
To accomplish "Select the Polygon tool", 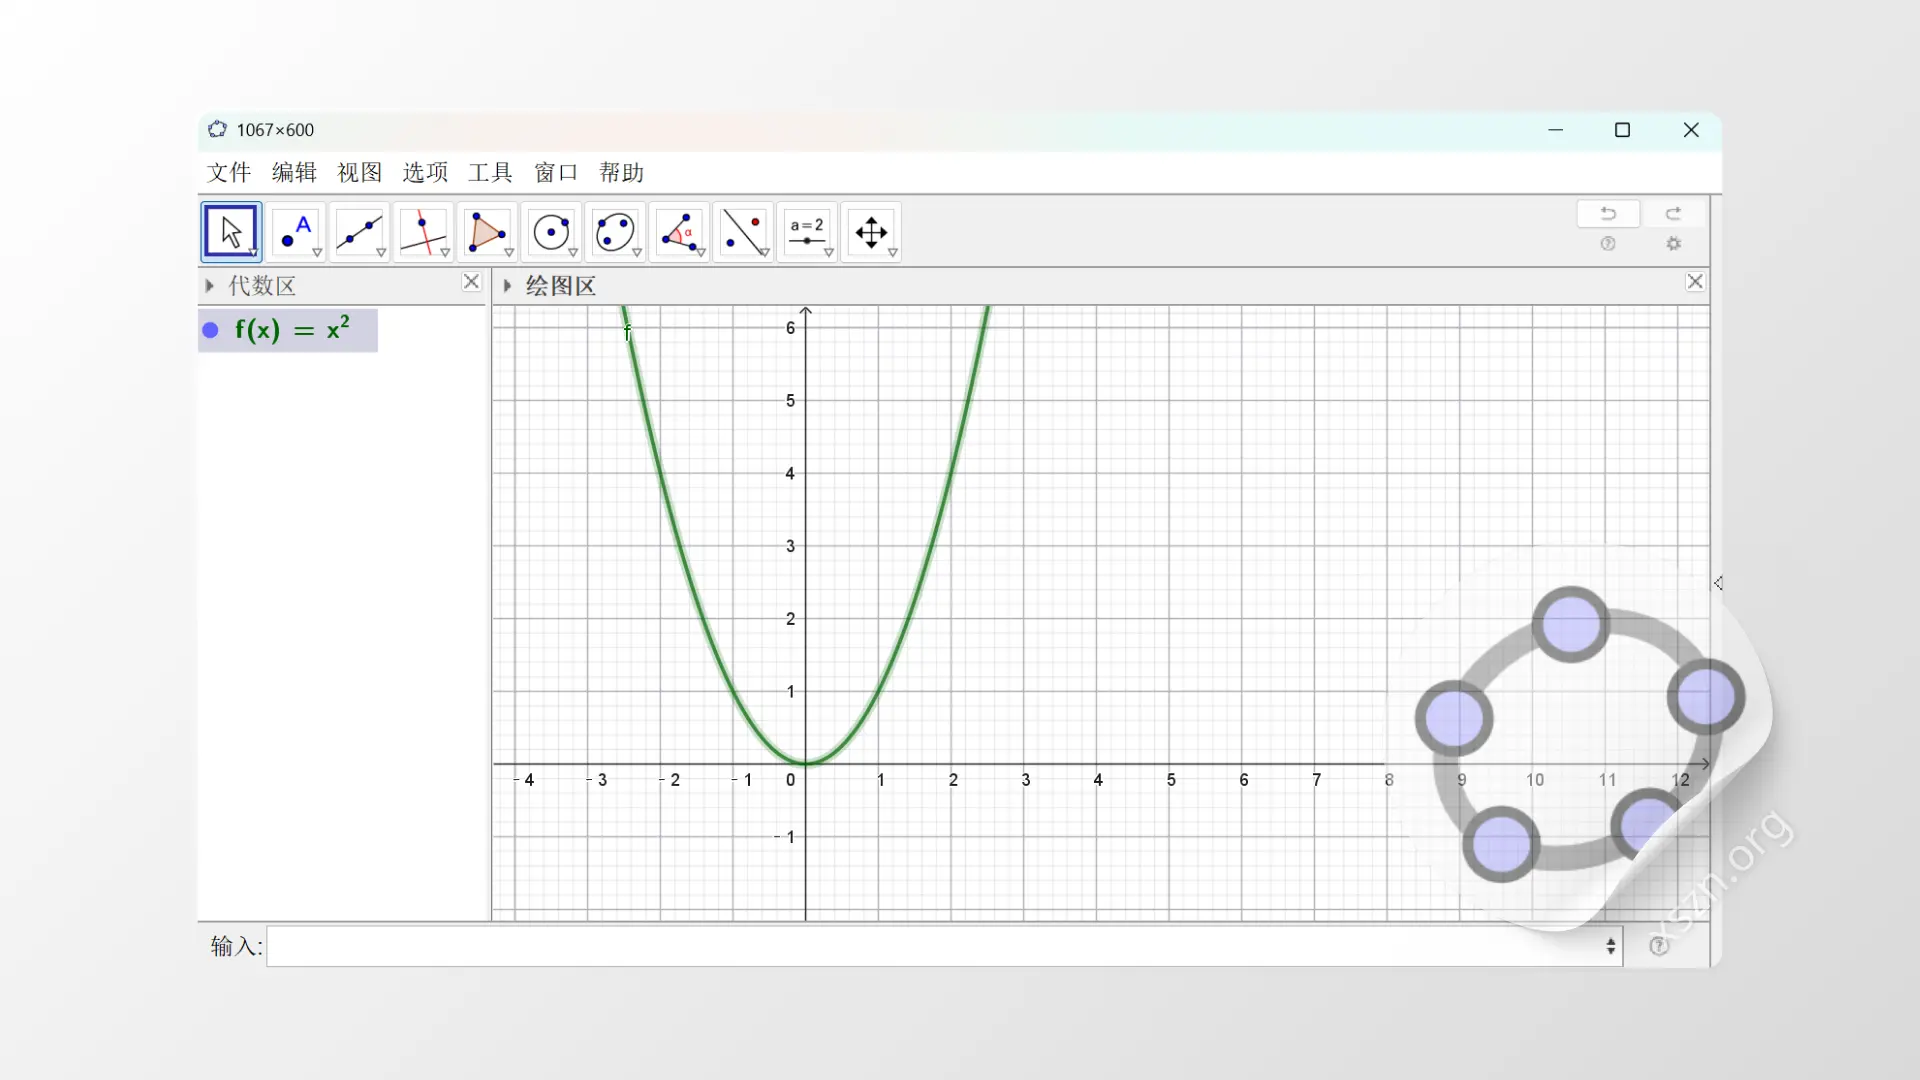I will tap(488, 231).
